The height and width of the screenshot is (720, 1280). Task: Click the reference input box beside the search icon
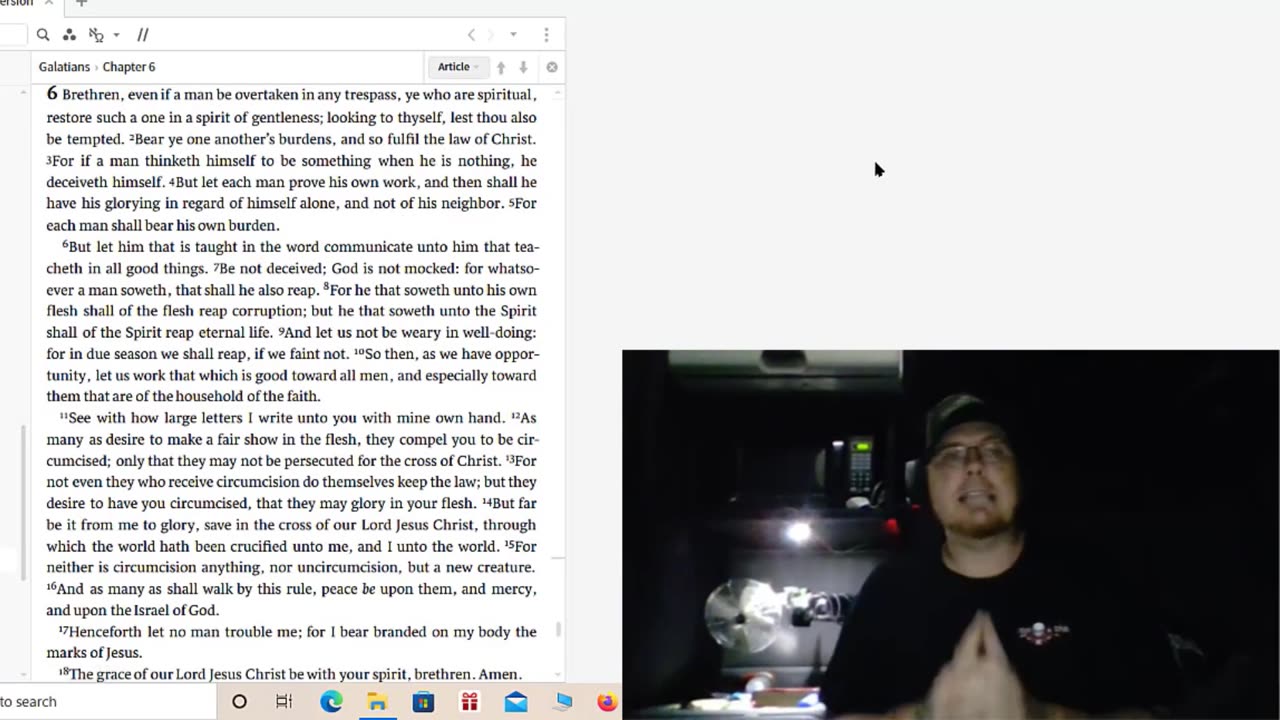click(x=13, y=35)
